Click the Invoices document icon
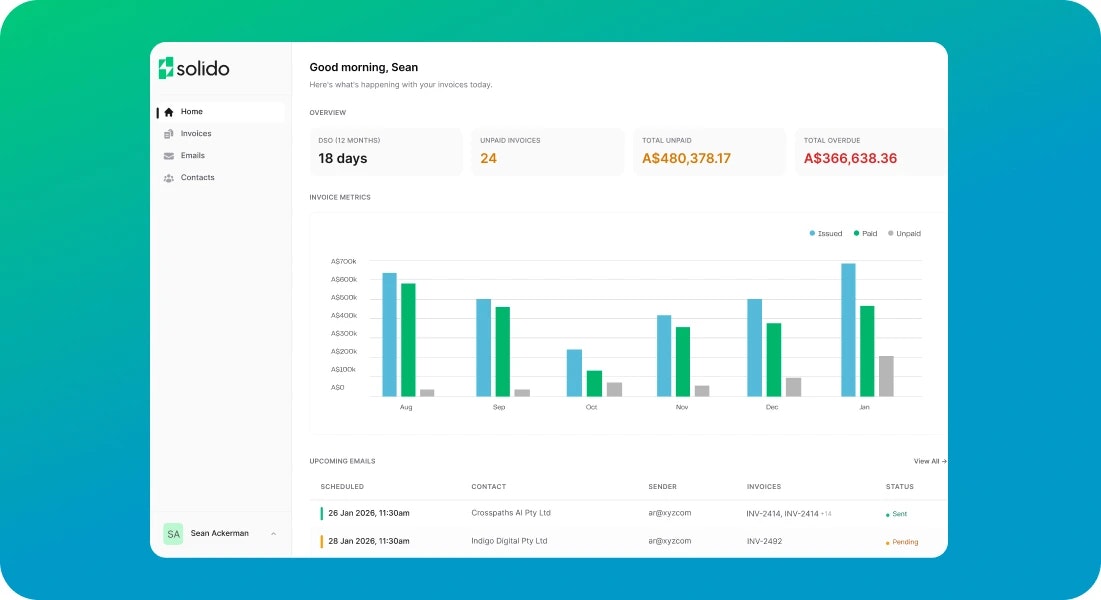The image size is (1101, 600). click(x=170, y=133)
